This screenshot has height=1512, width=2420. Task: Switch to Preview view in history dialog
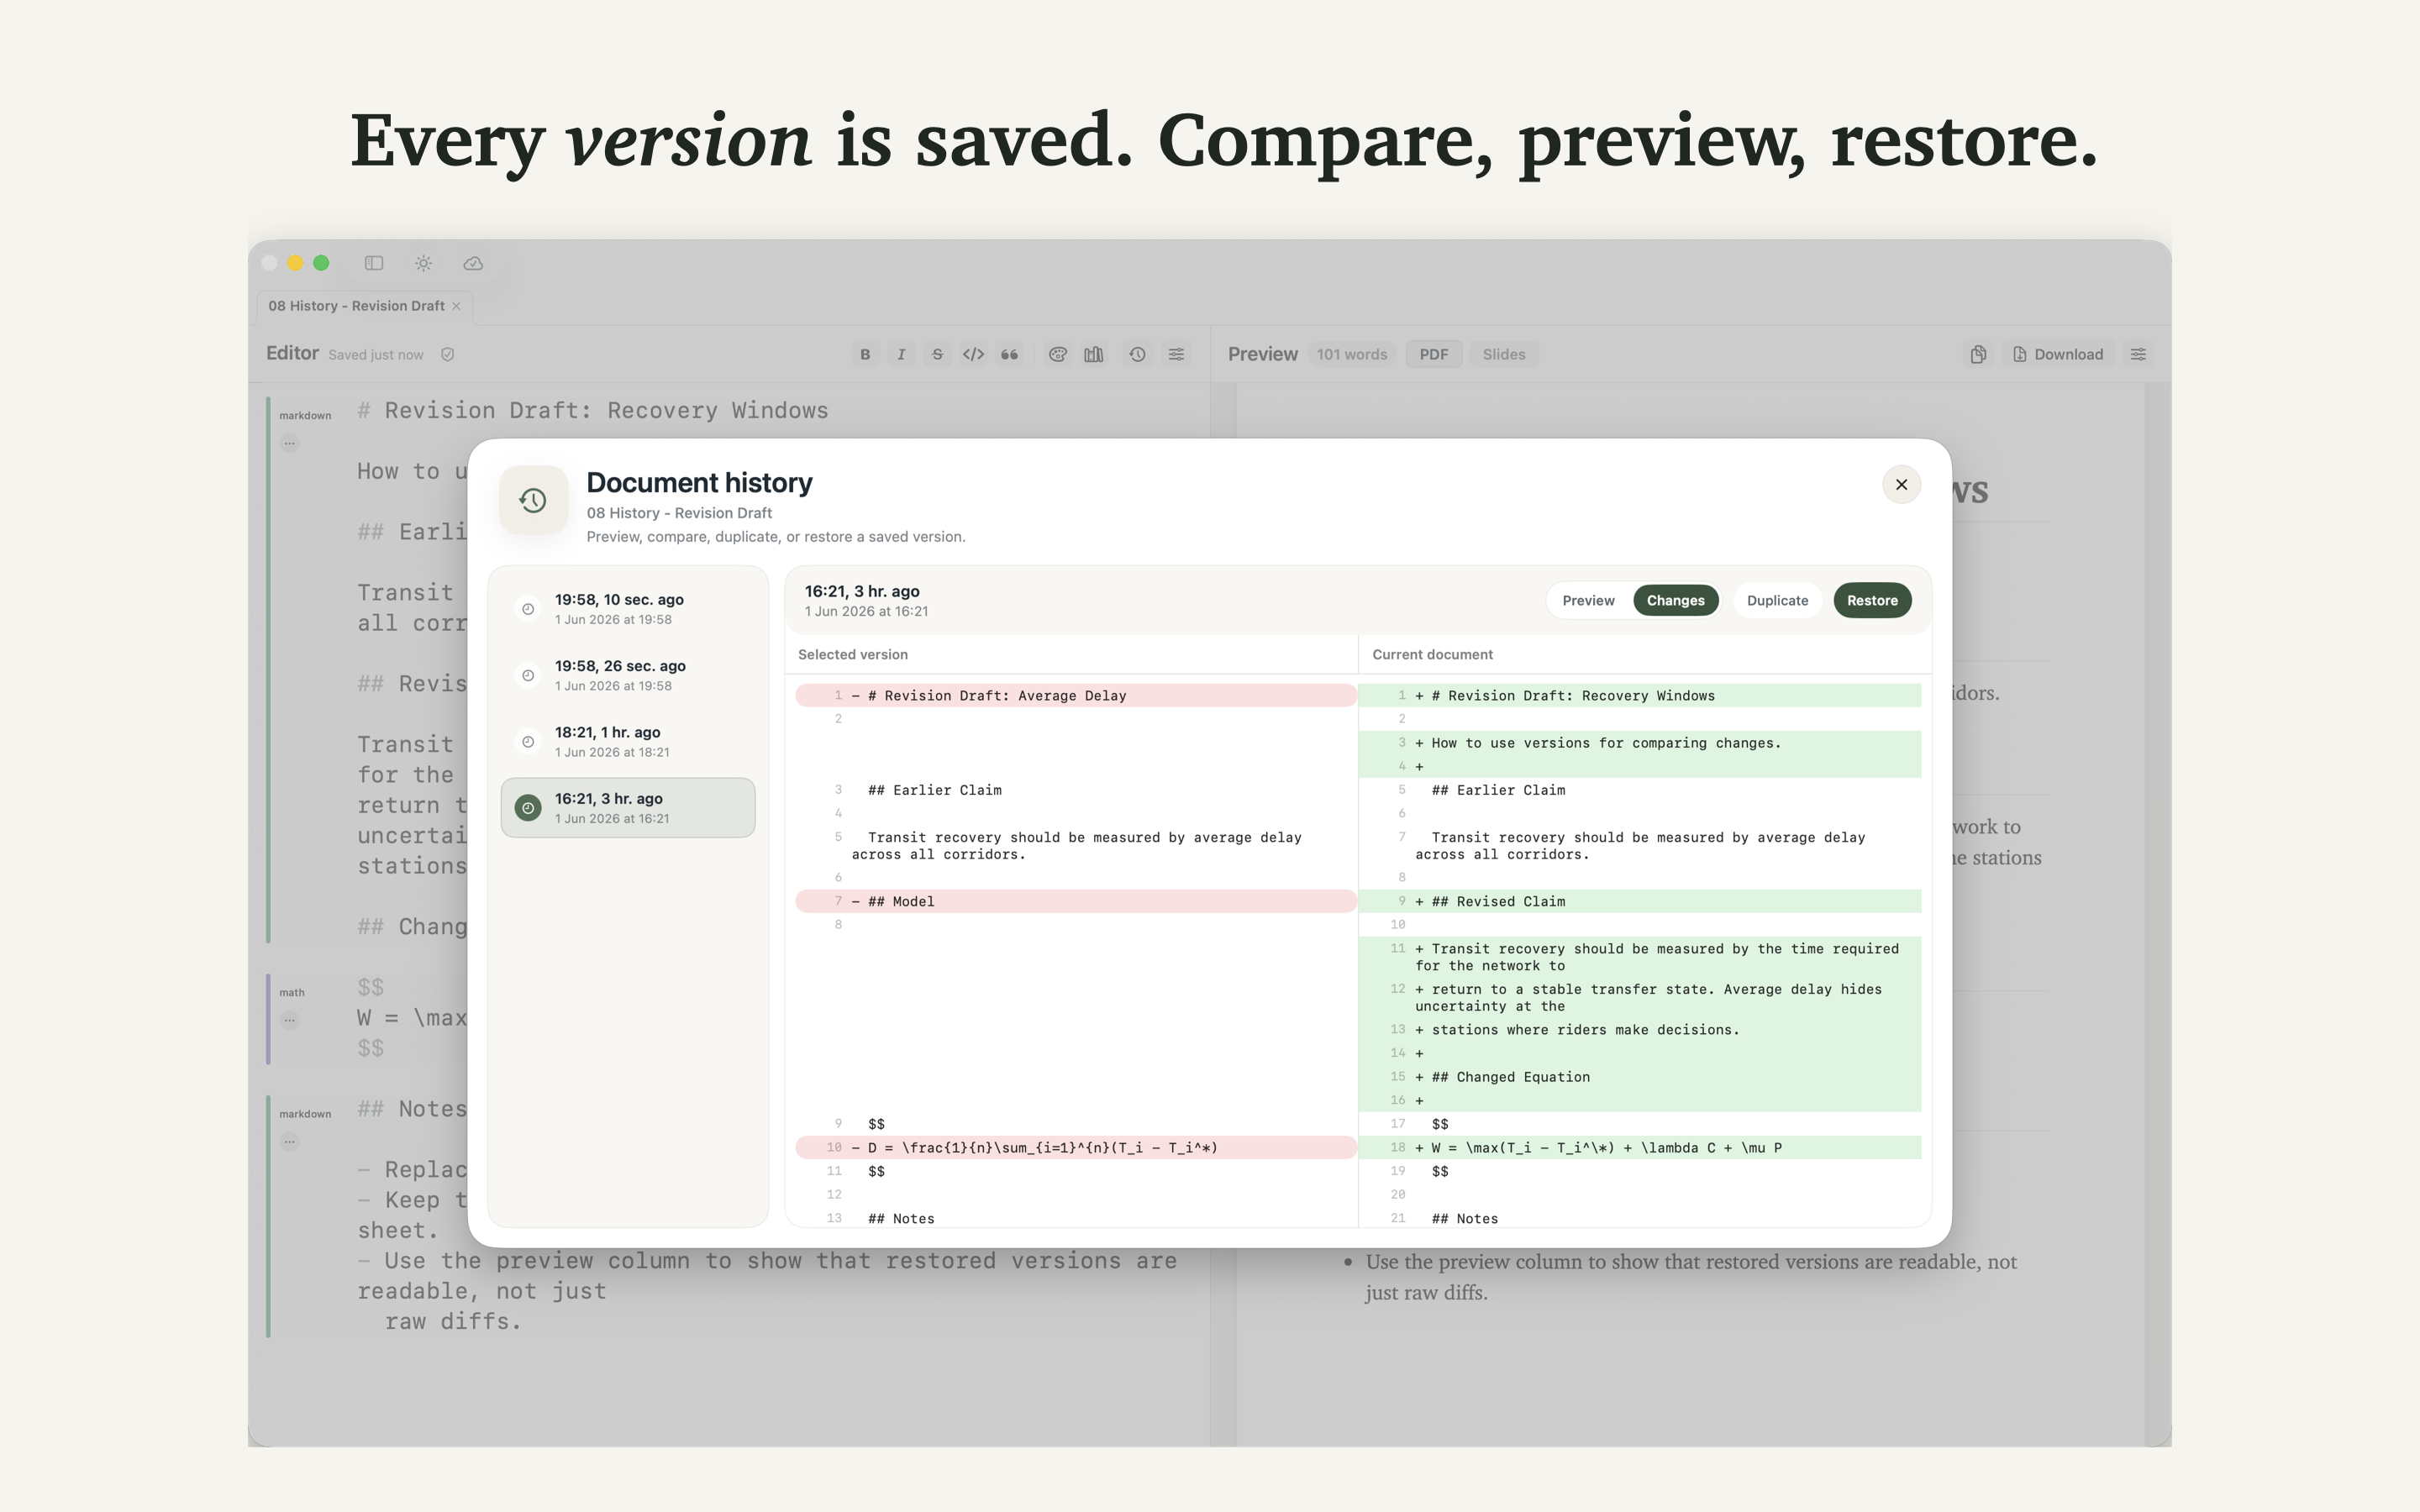click(x=1588, y=600)
